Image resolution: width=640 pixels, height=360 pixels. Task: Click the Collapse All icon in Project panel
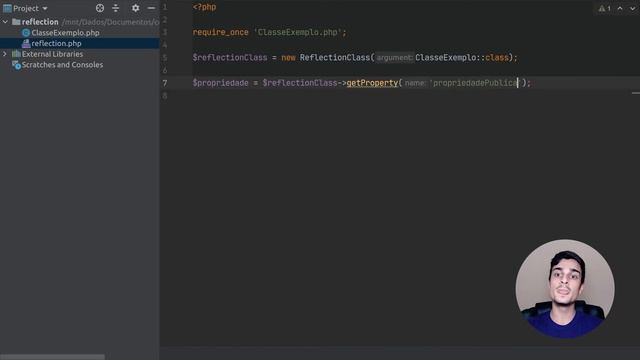tap(116, 8)
